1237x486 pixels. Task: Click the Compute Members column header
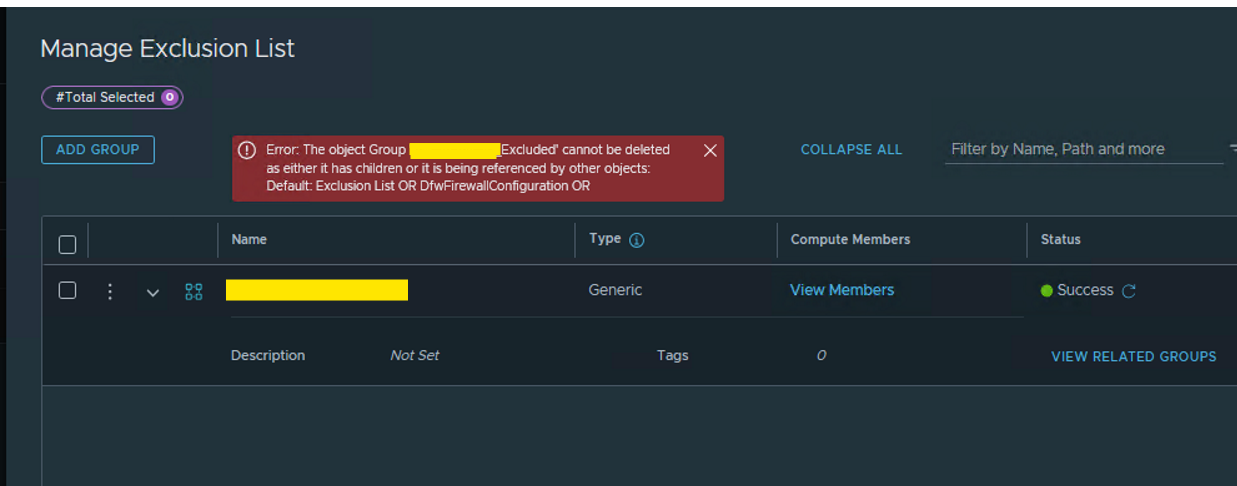click(x=850, y=240)
